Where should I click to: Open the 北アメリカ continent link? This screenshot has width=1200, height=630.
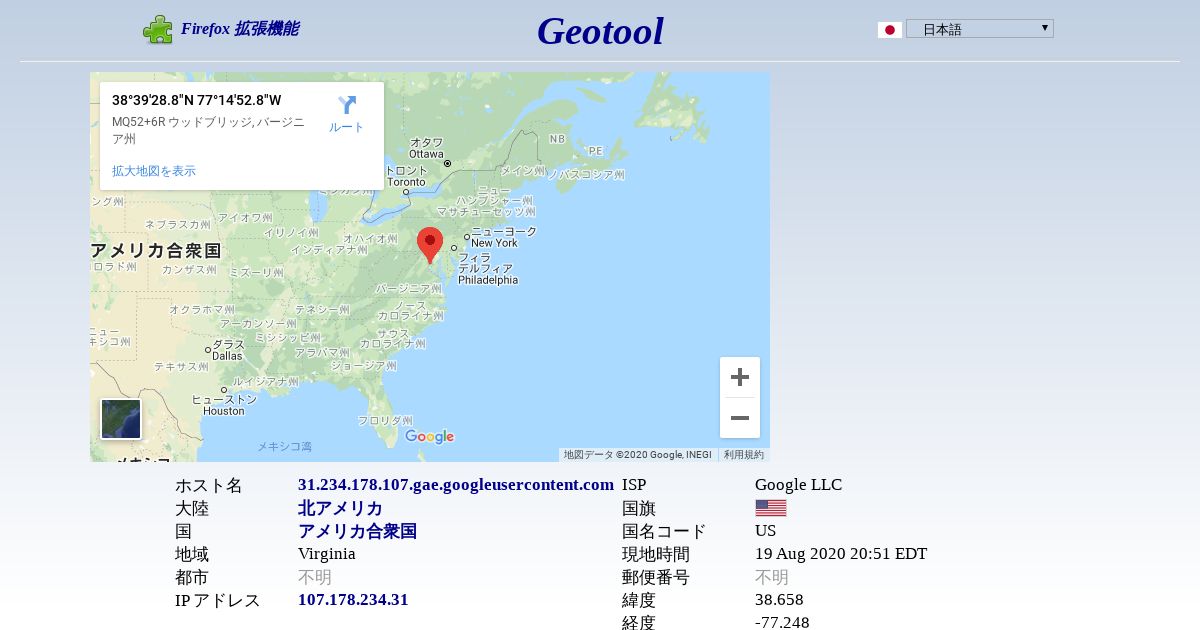[x=340, y=508]
